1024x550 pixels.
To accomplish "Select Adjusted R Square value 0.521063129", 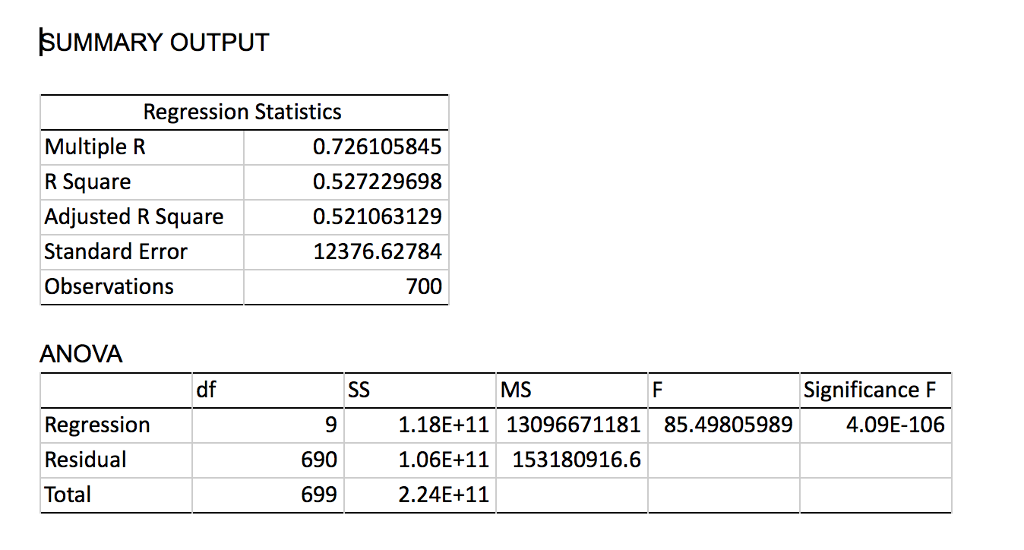I will point(377,216).
